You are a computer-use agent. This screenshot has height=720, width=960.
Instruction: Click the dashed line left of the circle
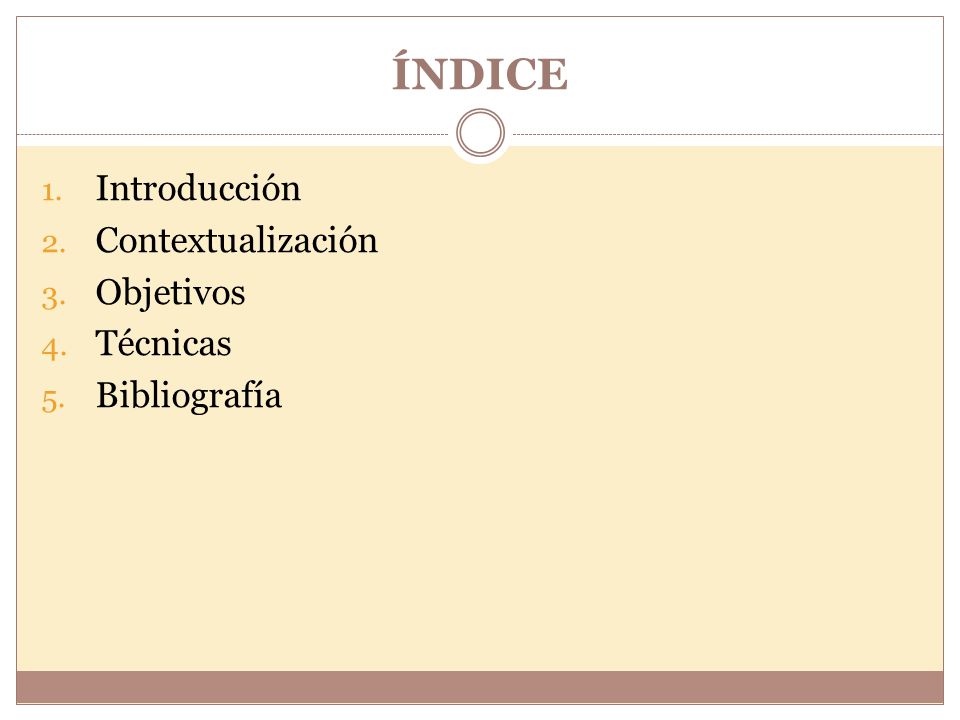233,134
